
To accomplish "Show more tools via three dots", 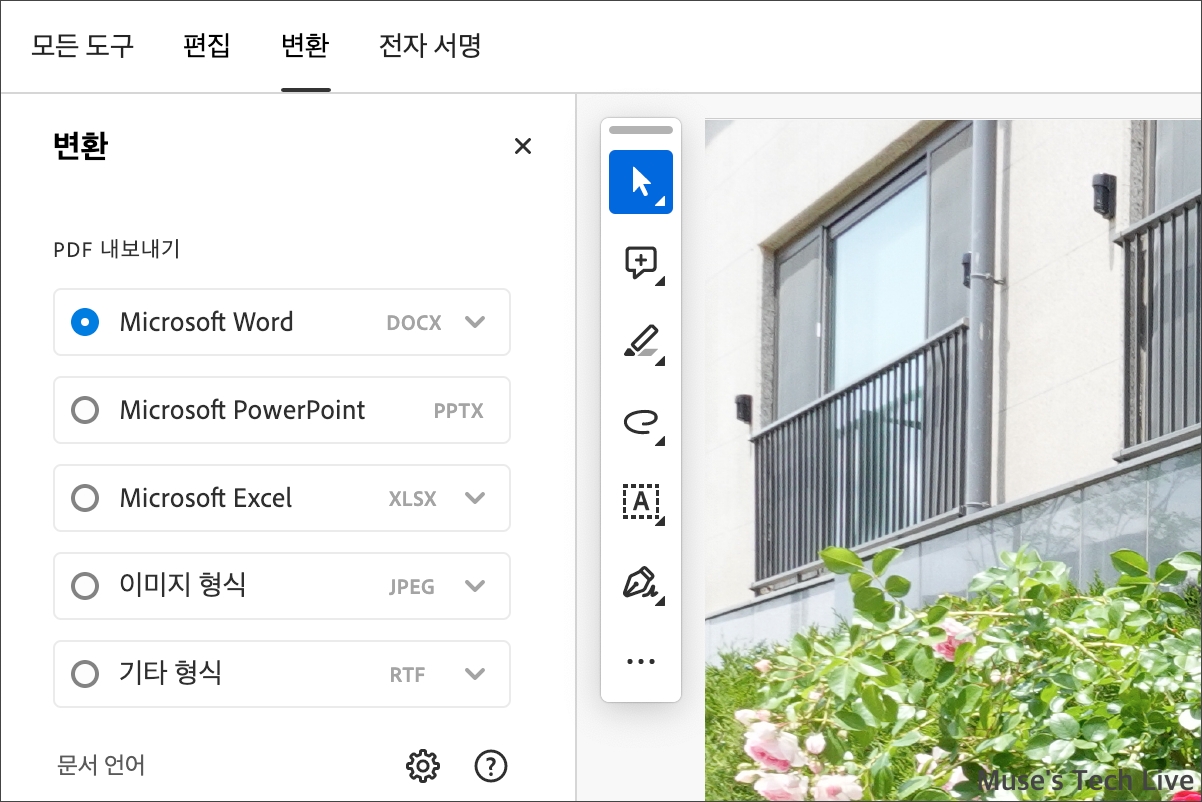I will 640,661.
